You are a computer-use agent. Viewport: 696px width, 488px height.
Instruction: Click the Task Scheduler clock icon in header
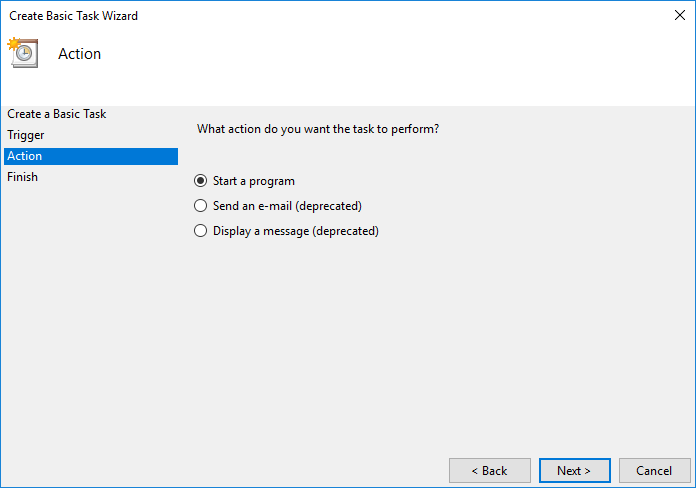23,53
